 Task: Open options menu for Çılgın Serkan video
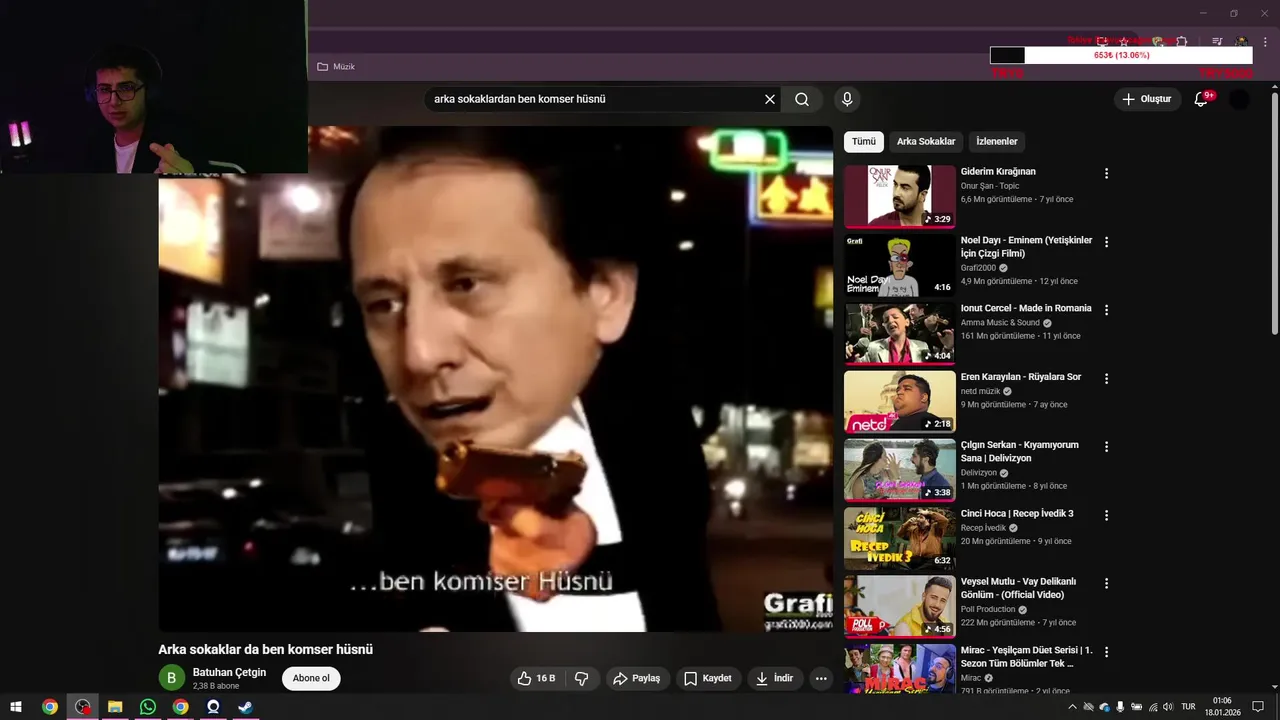click(x=1106, y=446)
